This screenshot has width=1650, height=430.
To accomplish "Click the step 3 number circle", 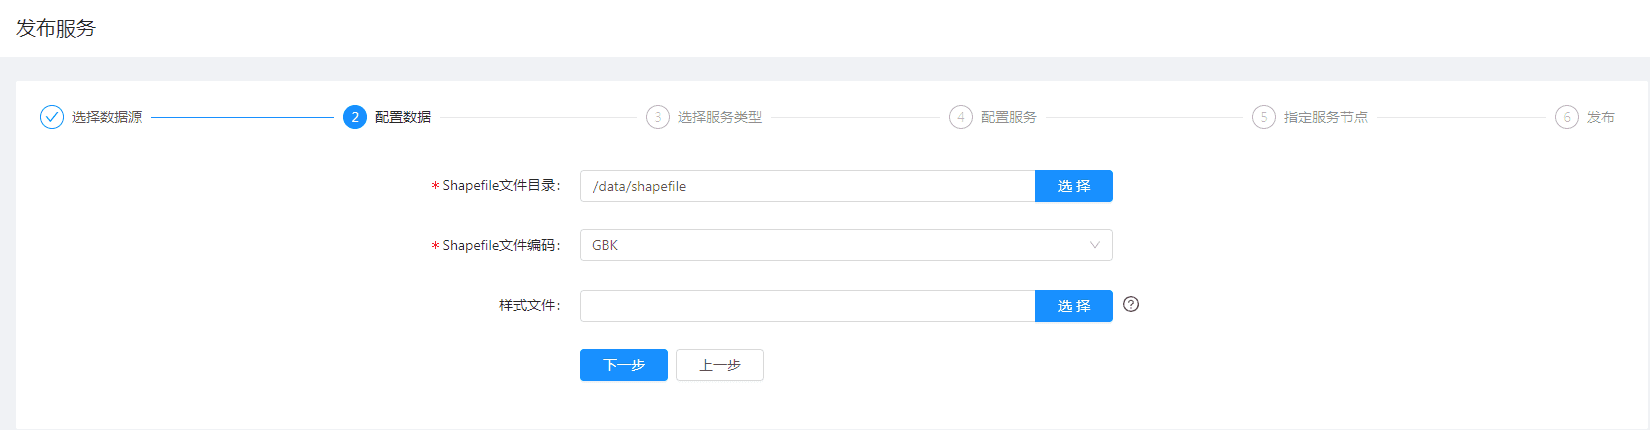I will (x=658, y=117).
